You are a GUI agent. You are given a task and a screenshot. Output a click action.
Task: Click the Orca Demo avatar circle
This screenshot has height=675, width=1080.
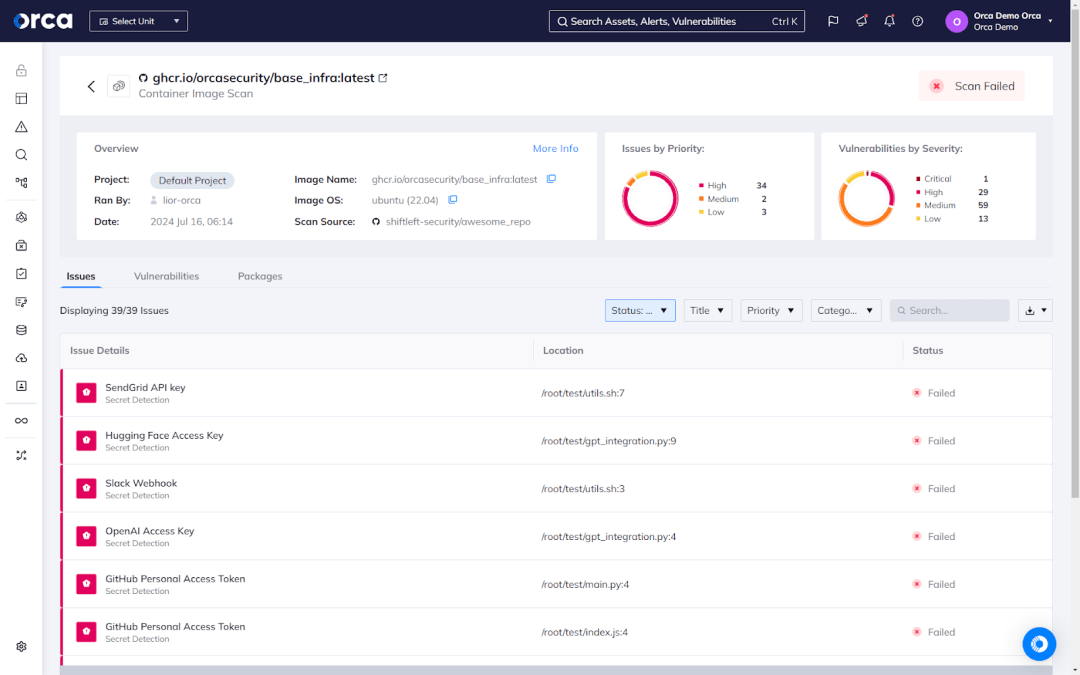[956, 21]
